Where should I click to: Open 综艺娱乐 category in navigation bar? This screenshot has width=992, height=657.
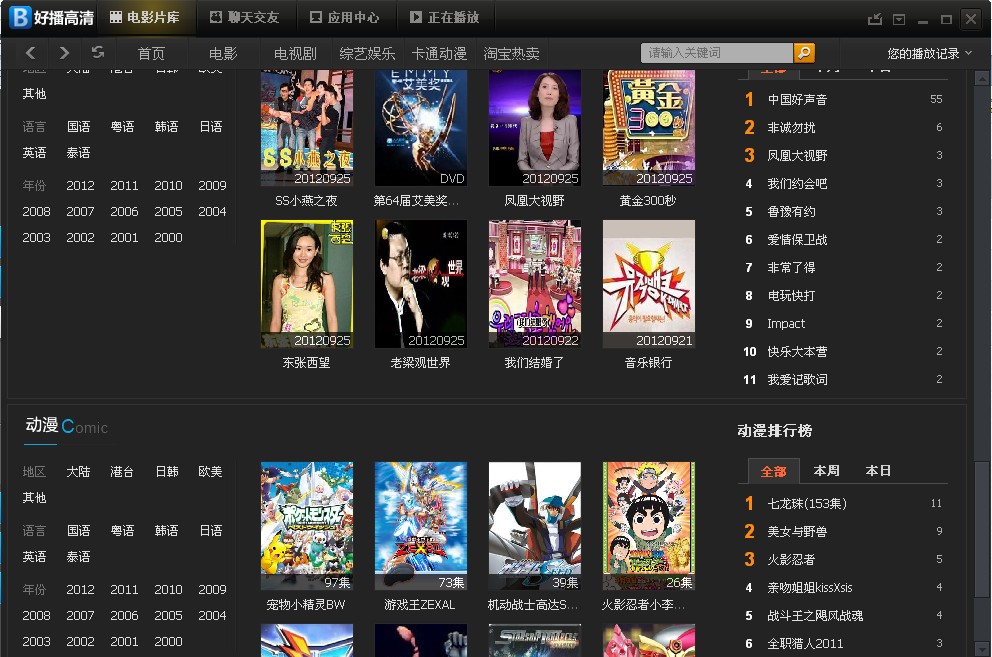click(367, 53)
